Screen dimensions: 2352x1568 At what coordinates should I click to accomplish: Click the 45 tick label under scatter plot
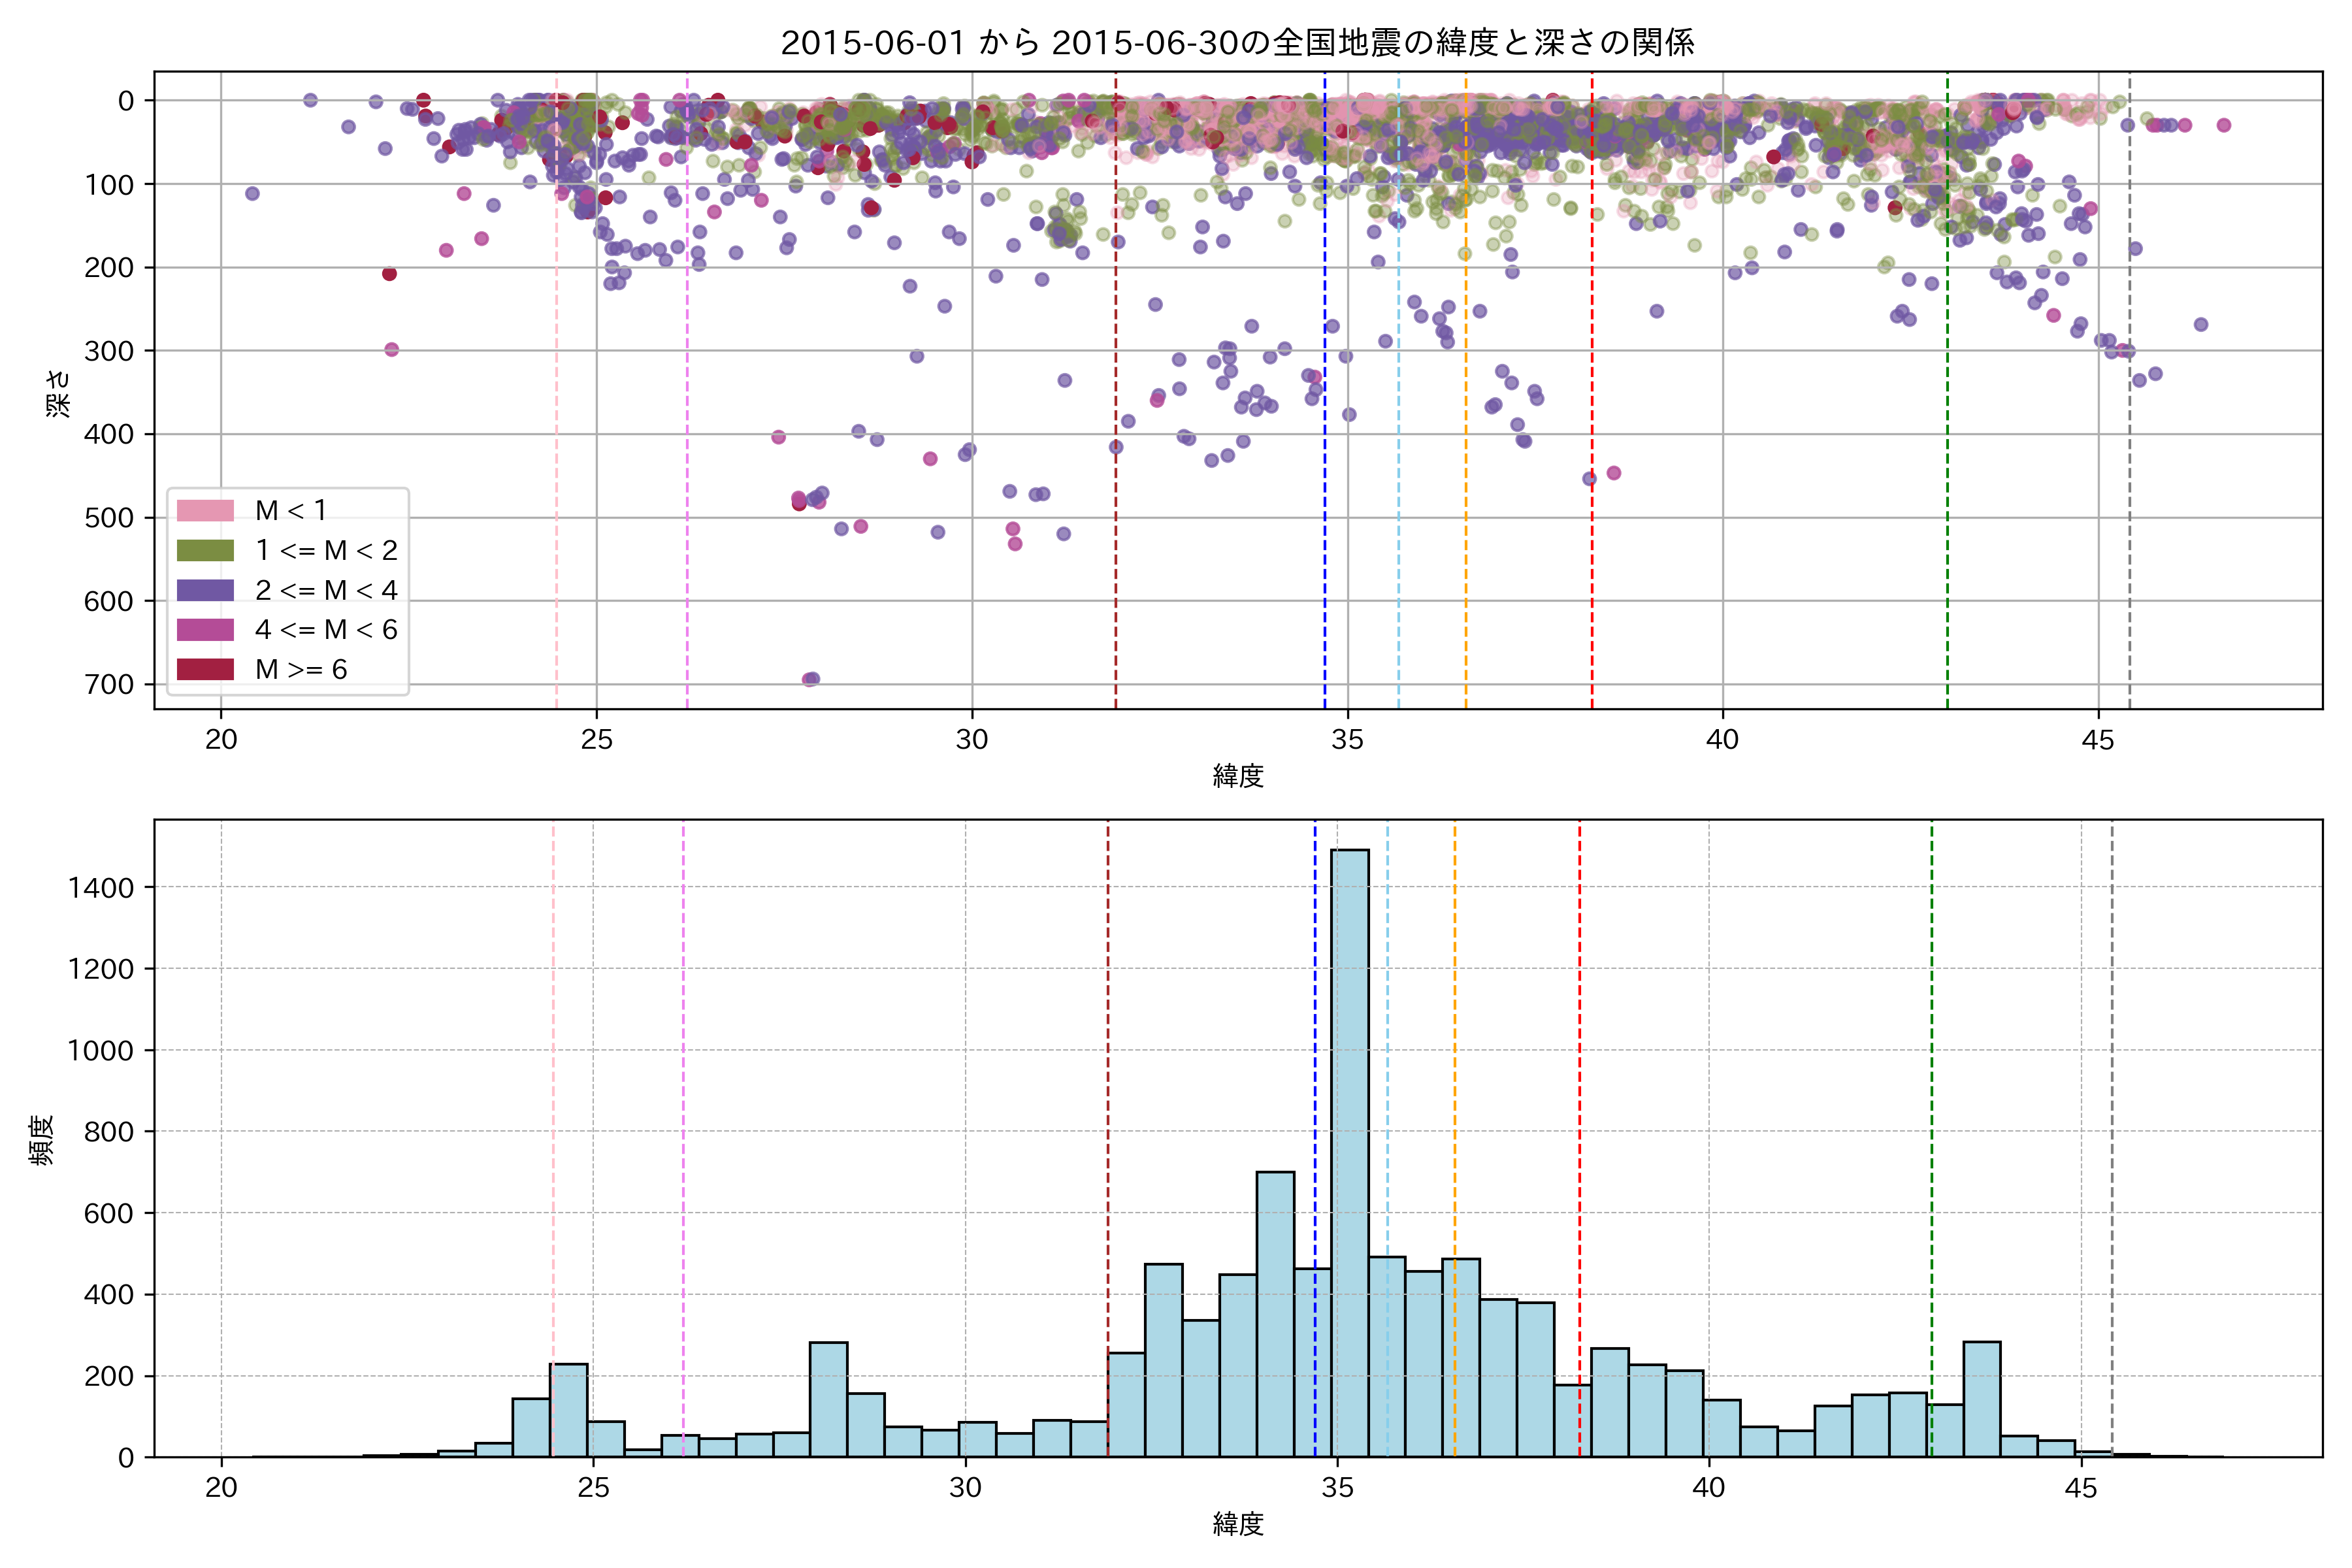pyautogui.click(x=2097, y=740)
